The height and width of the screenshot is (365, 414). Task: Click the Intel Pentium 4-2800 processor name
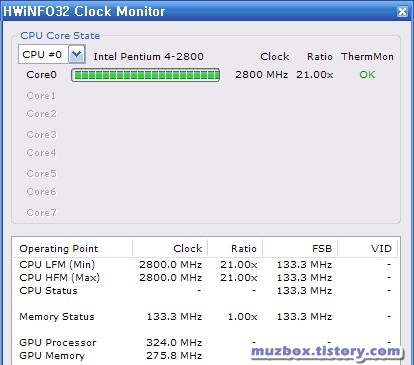149,57
